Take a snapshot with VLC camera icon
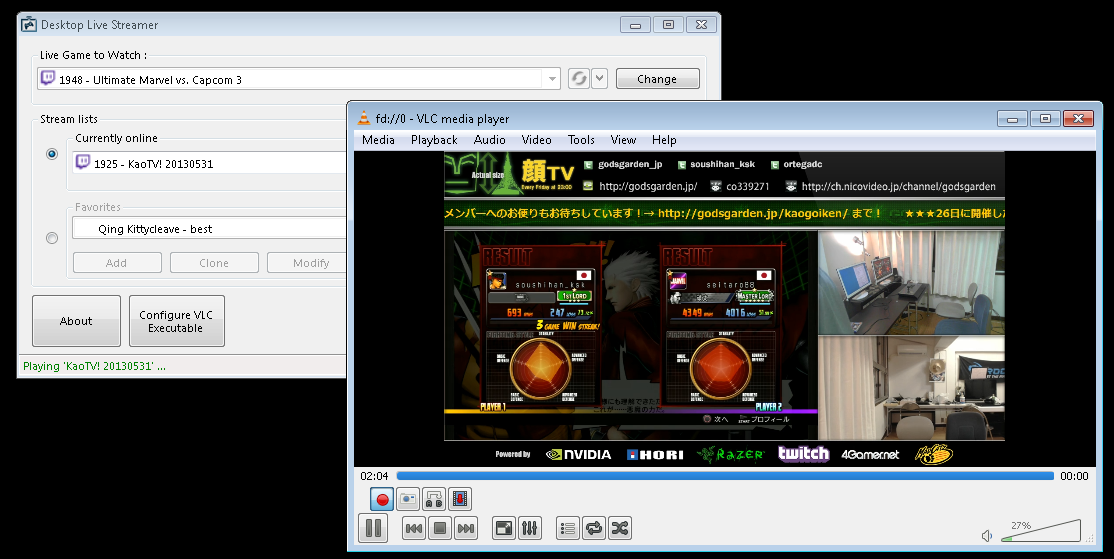The image size is (1114, 559). point(408,499)
